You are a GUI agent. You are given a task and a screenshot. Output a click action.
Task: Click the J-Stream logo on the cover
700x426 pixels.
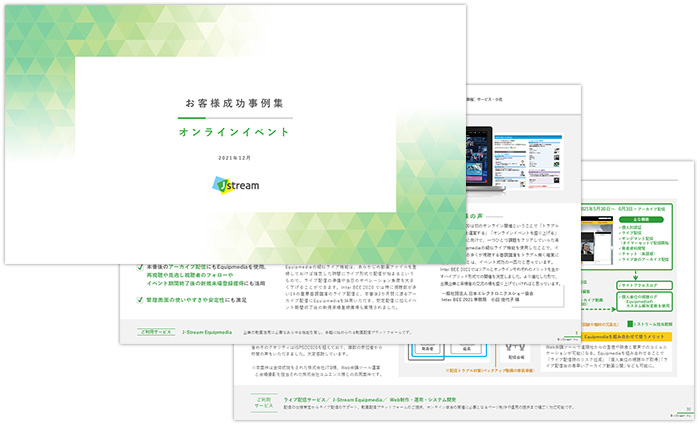(x=236, y=185)
